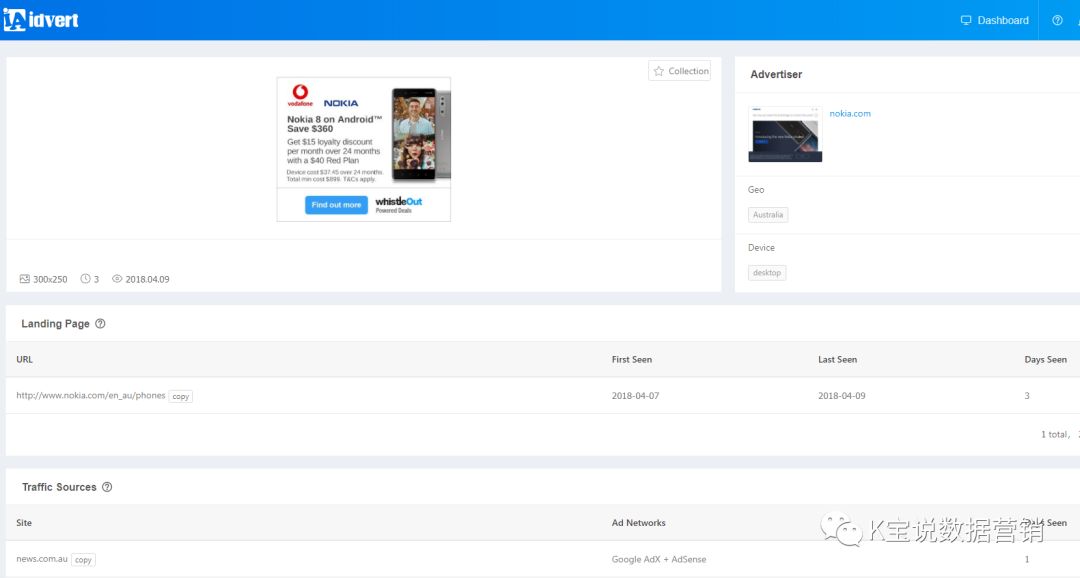Add ad to Collection
Screen dimensions: 1080x578
tap(680, 71)
